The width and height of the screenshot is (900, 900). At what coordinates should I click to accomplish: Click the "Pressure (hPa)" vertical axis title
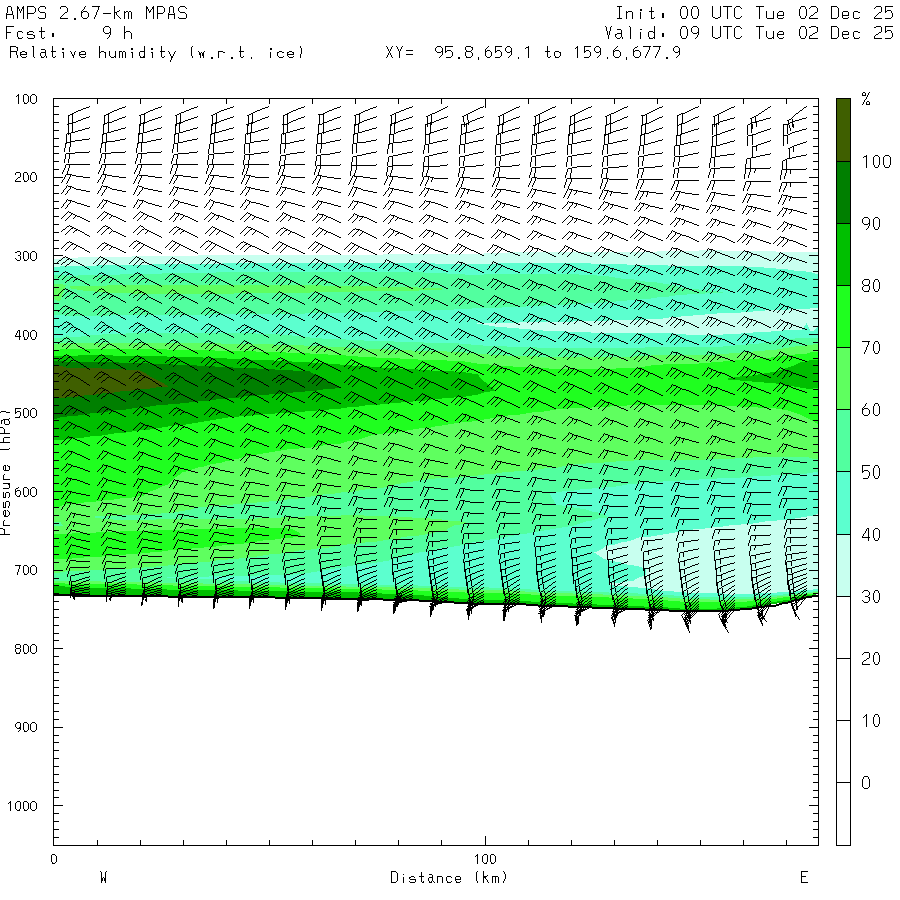[6, 472]
